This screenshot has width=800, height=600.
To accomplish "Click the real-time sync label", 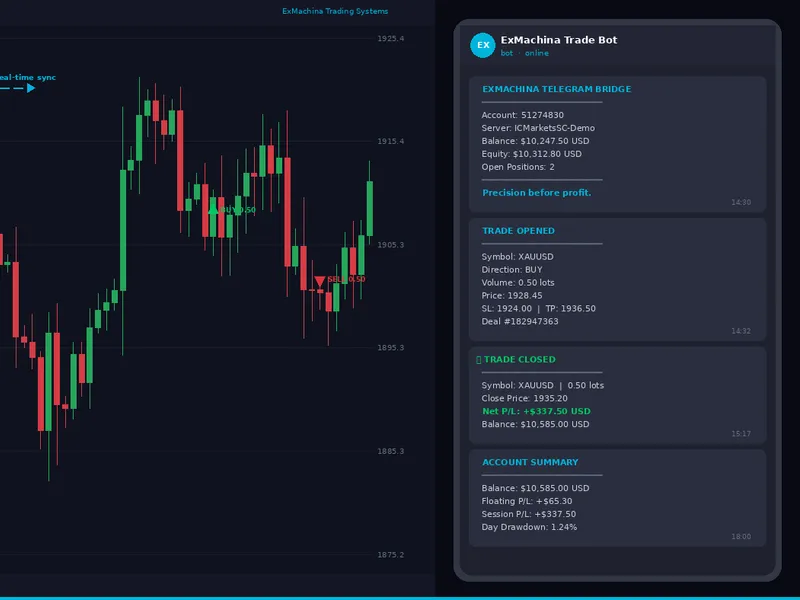I will (x=28, y=78).
